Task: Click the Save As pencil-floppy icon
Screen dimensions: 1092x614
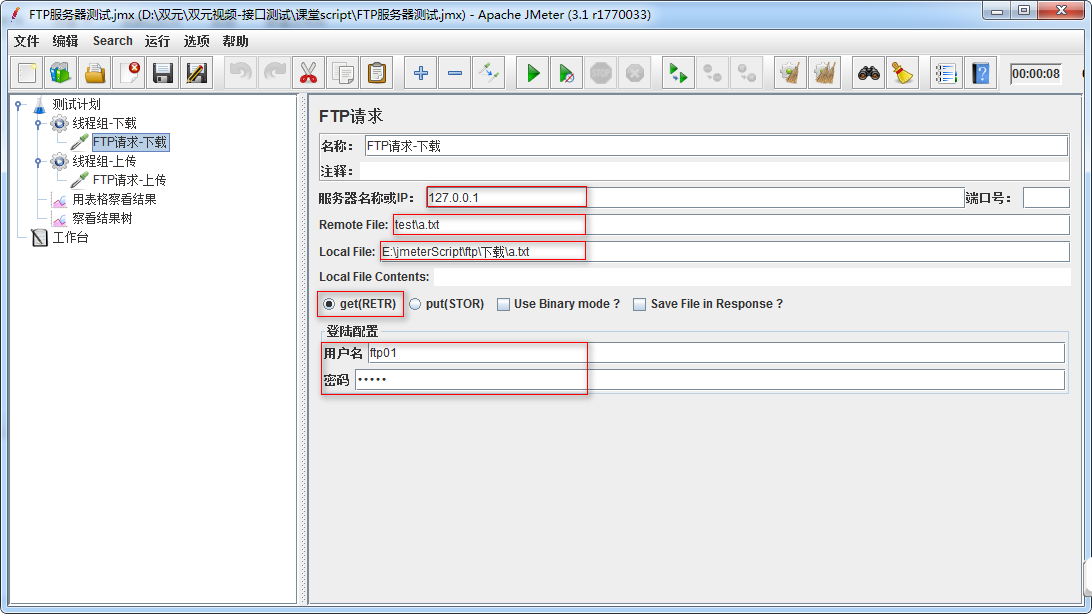Action: tap(197, 73)
